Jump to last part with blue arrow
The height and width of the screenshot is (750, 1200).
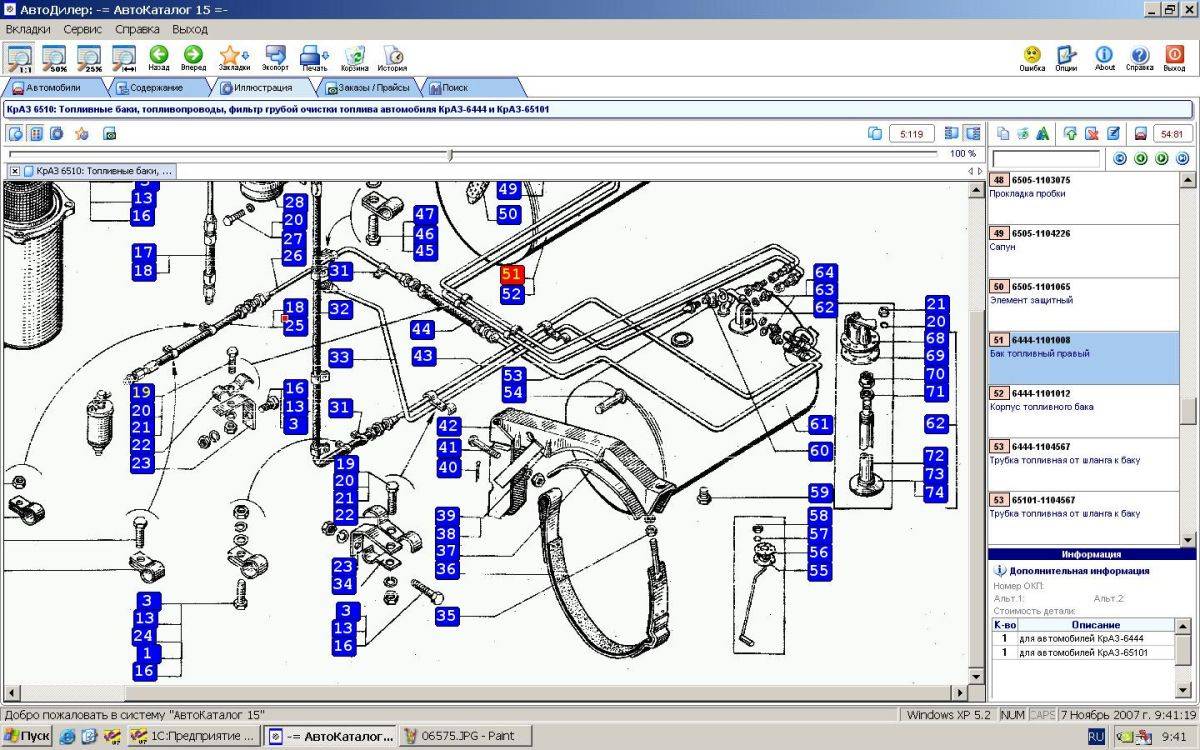coord(1183,159)
